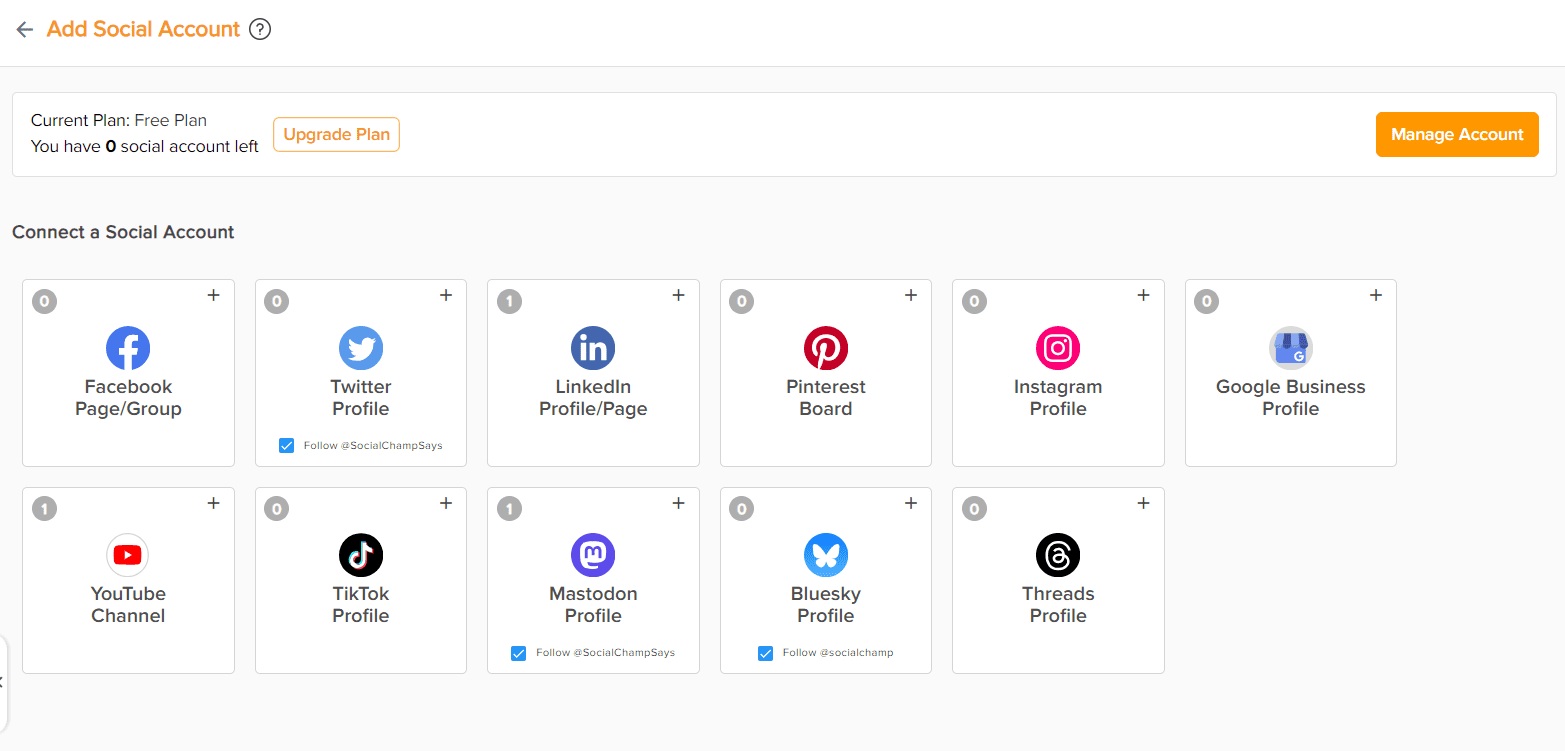Toggle Follow @SocialChampSays checkbox under Mastodon
This screenshot has height=751, width=1565.
[518, 653]
